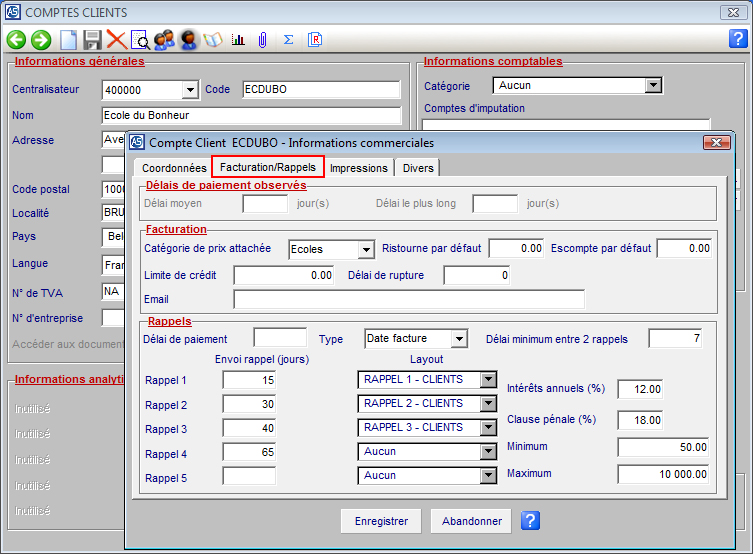Image resolution: width=753 pixels, height=554 pixels.
Task: Click the Enregistrer button
Action: (x=381, y=521)
